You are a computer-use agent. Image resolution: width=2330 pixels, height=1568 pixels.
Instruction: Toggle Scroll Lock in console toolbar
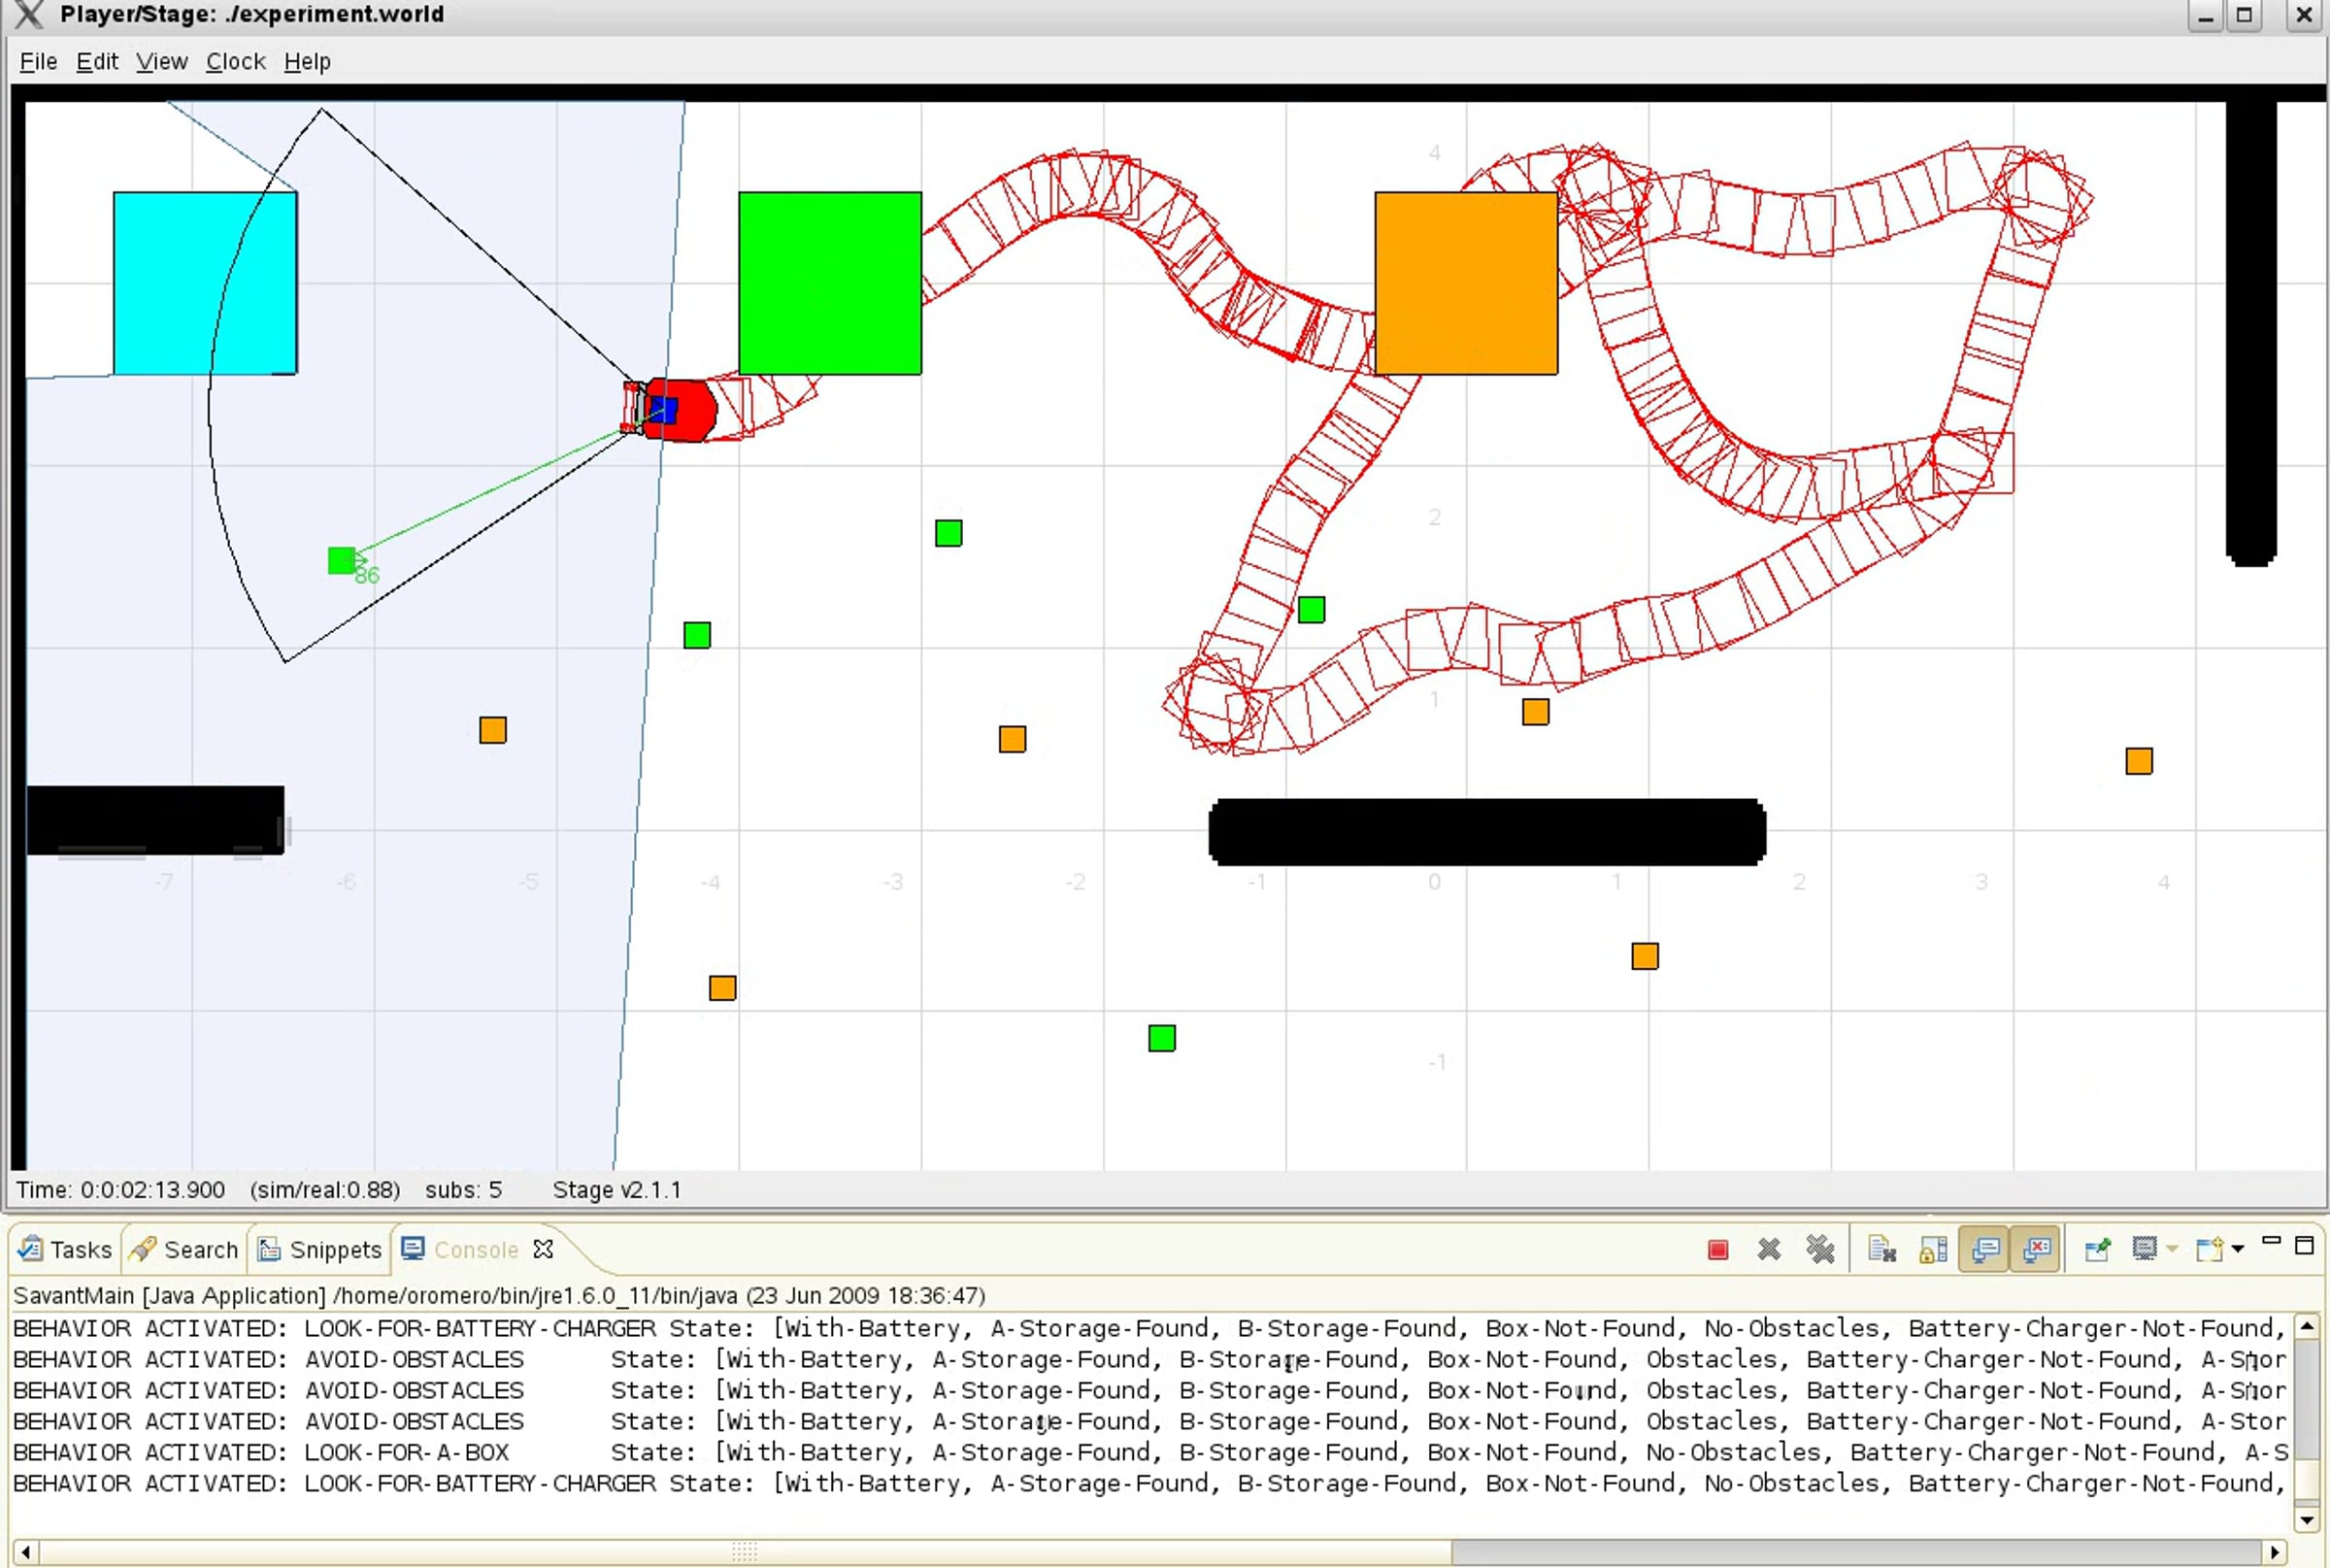pos(1932,1250)
